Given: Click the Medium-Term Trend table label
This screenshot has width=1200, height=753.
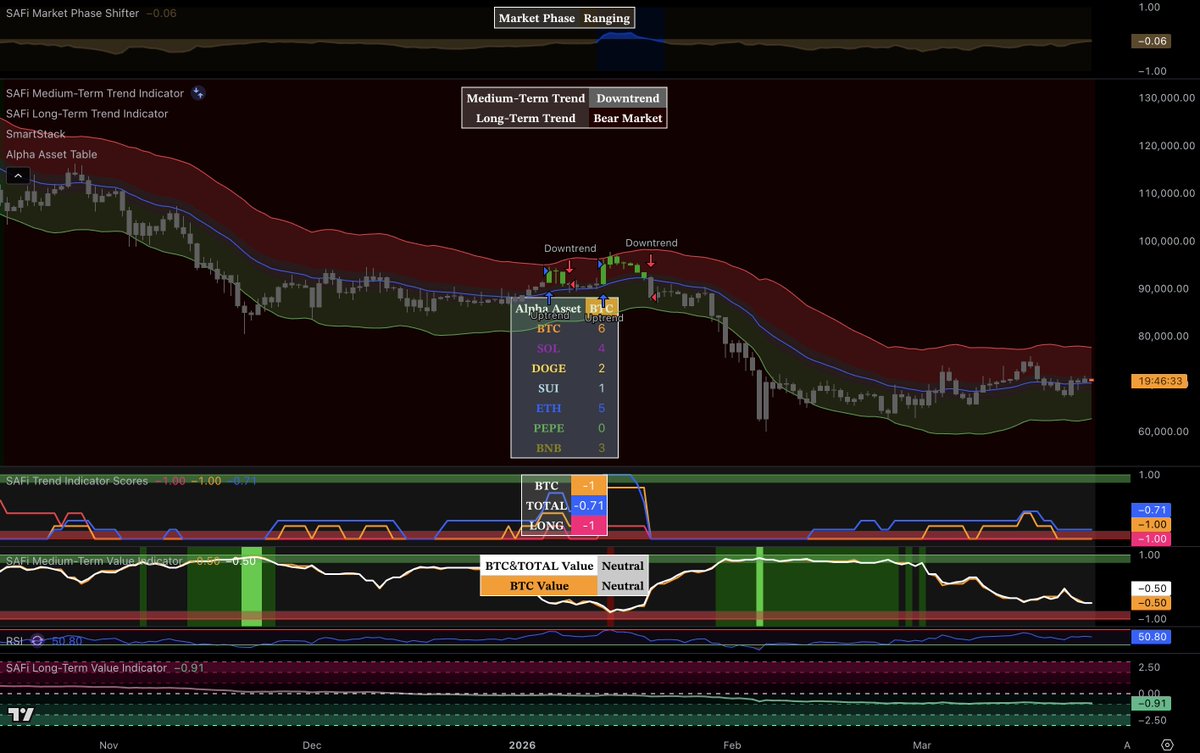Looking at the screenshot, I should click(526, 98).
